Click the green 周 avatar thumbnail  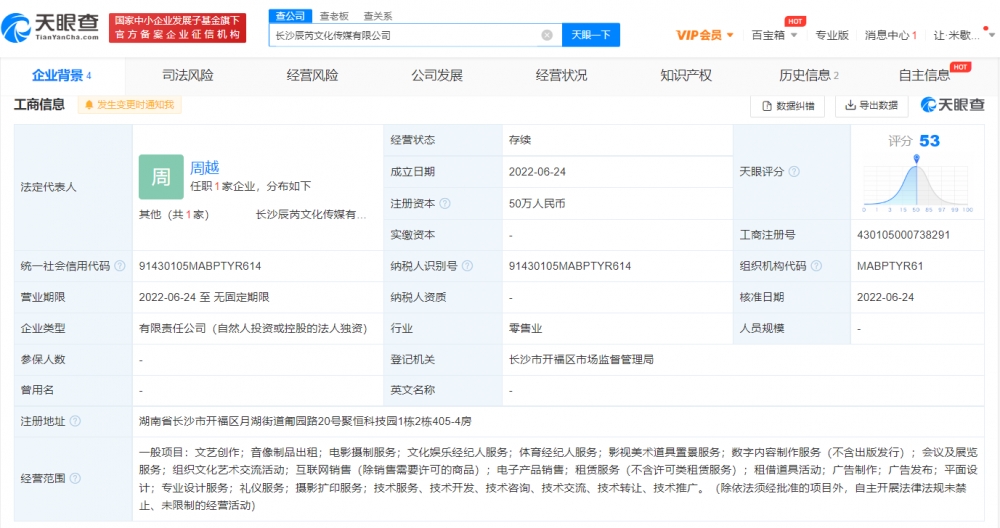[x=161, y=177]
